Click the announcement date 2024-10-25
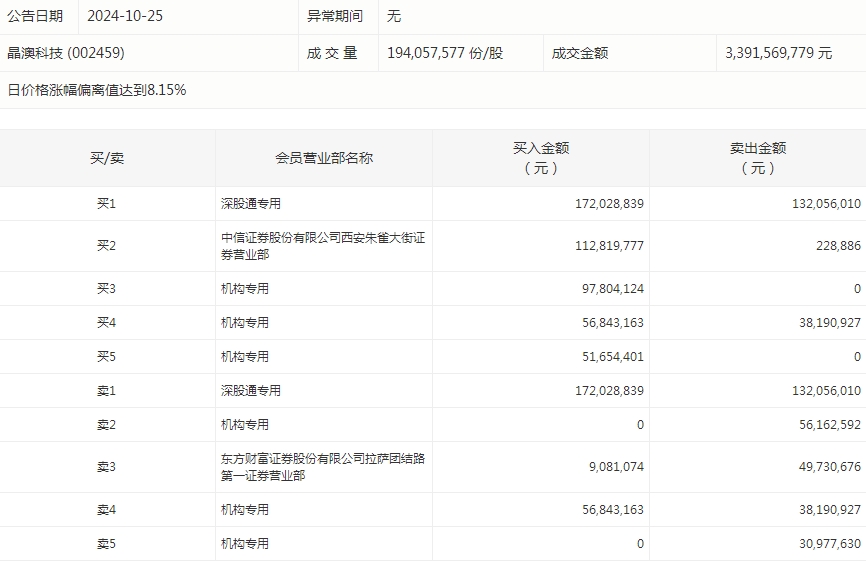This screenshot has width=866, height=563. [x=125, y=16]
